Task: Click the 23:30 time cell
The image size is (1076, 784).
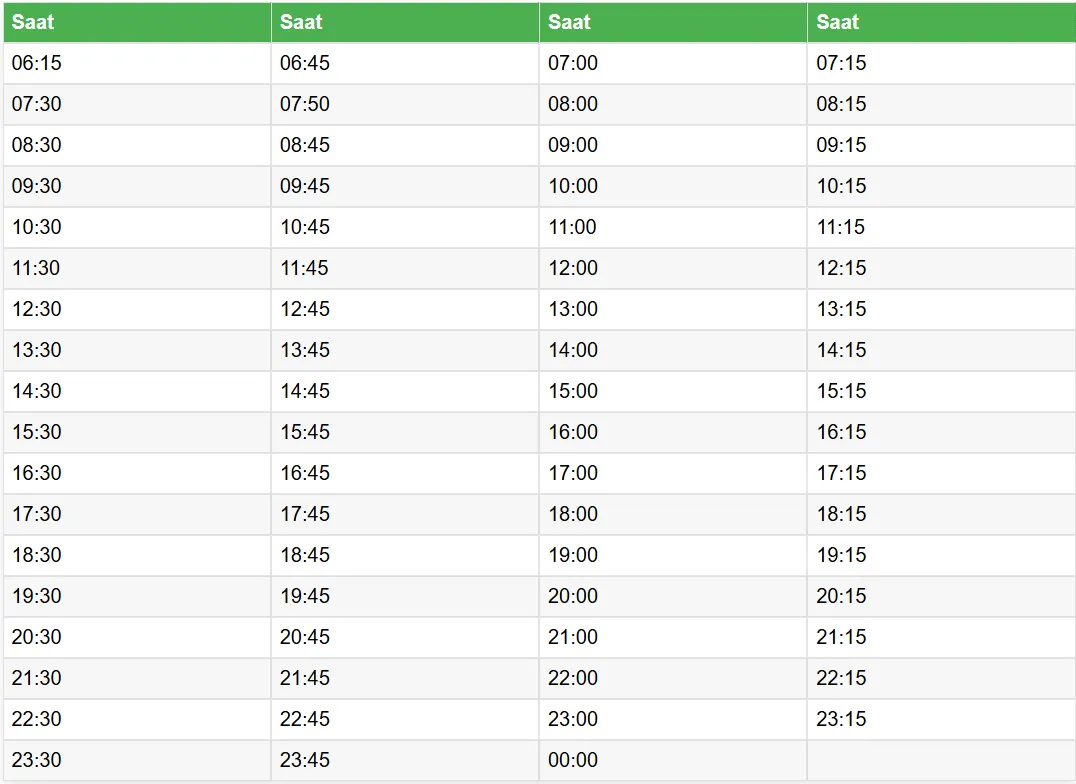Action: 37,760
